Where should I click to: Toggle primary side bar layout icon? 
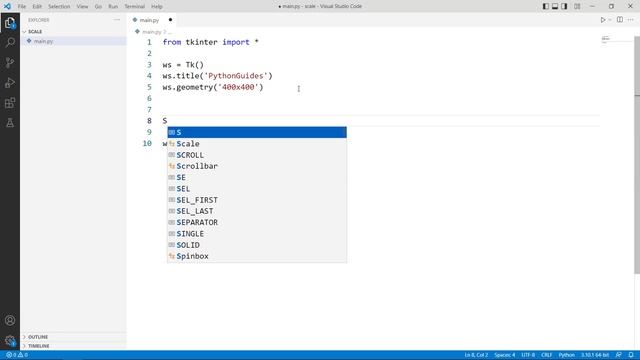[546, 6]
